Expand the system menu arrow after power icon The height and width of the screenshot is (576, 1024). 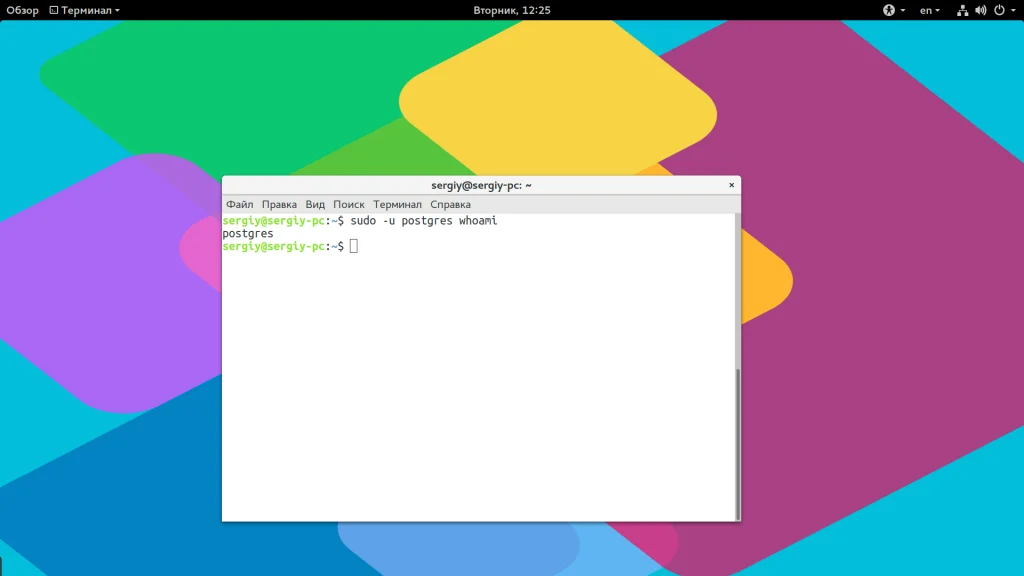coord(1012,10)
